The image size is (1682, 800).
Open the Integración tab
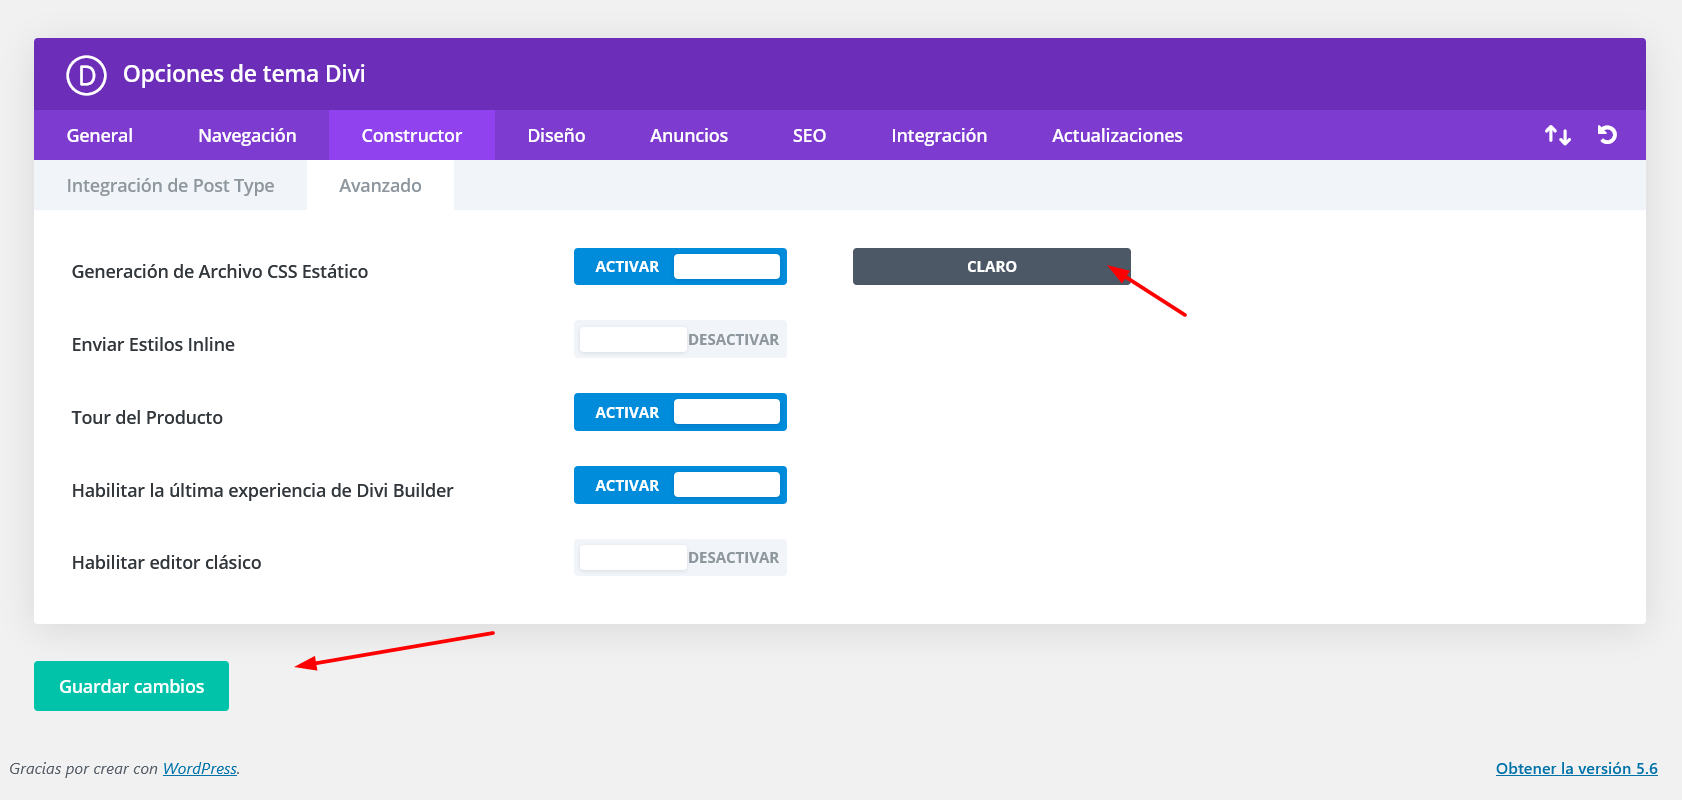tap(939, 135)
